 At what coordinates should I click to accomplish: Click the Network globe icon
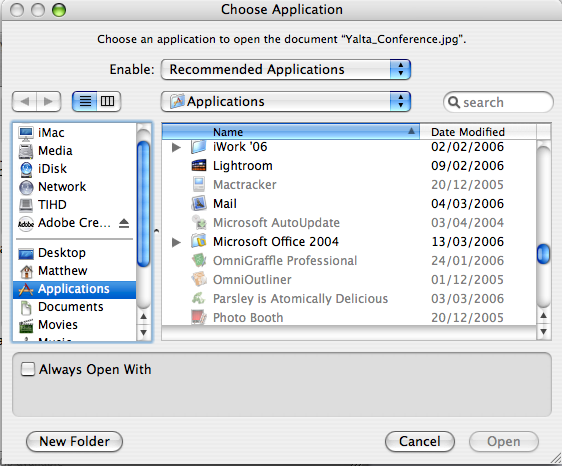click(x=26, y=187)
